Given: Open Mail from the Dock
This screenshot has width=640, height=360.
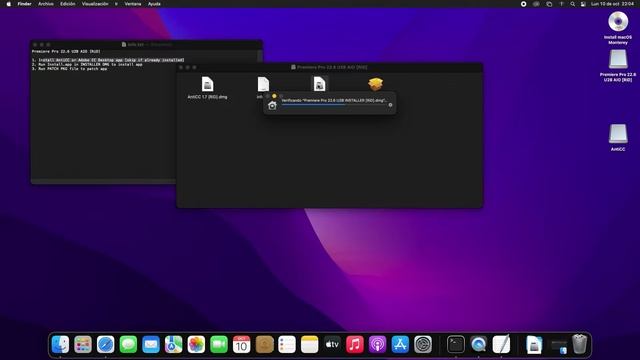Looking at the screenshot, I should tap(151, 344).
